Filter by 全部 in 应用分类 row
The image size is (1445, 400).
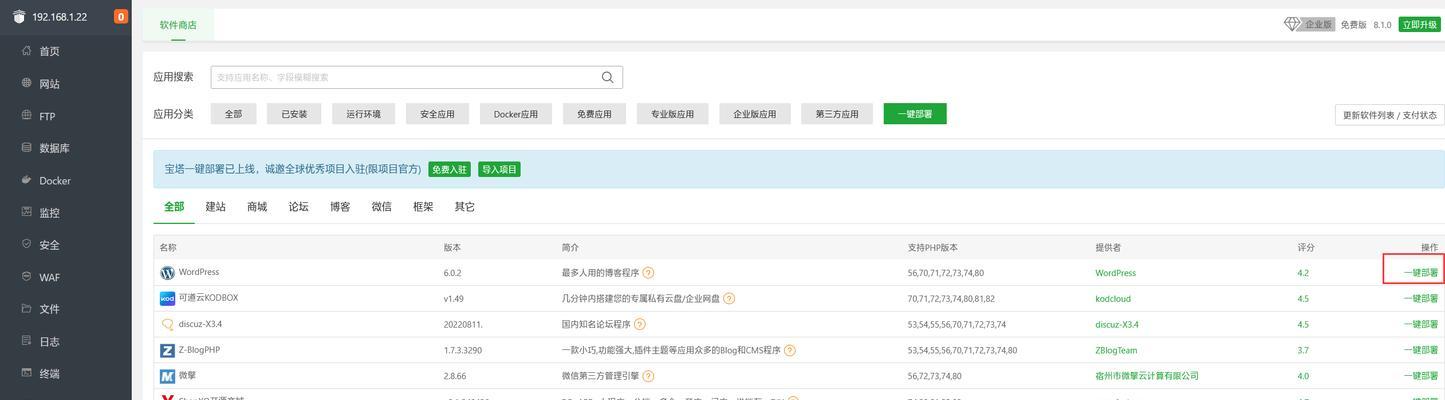(x=233, y=114)
